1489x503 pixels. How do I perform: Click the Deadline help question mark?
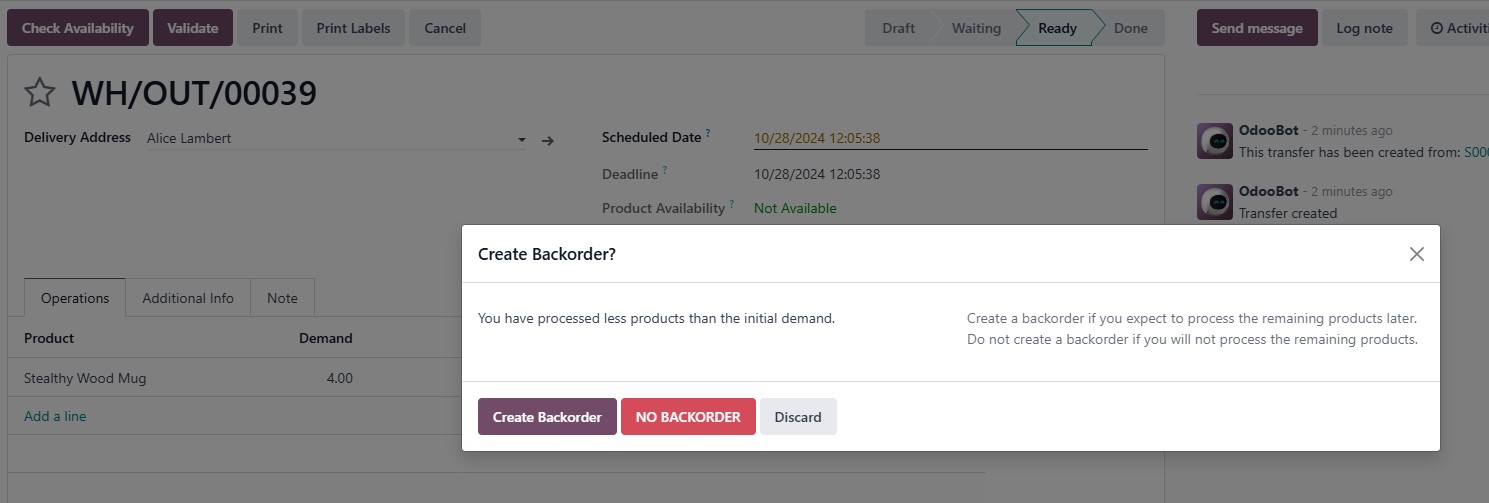pyautogui.click(x=664, y=170)
